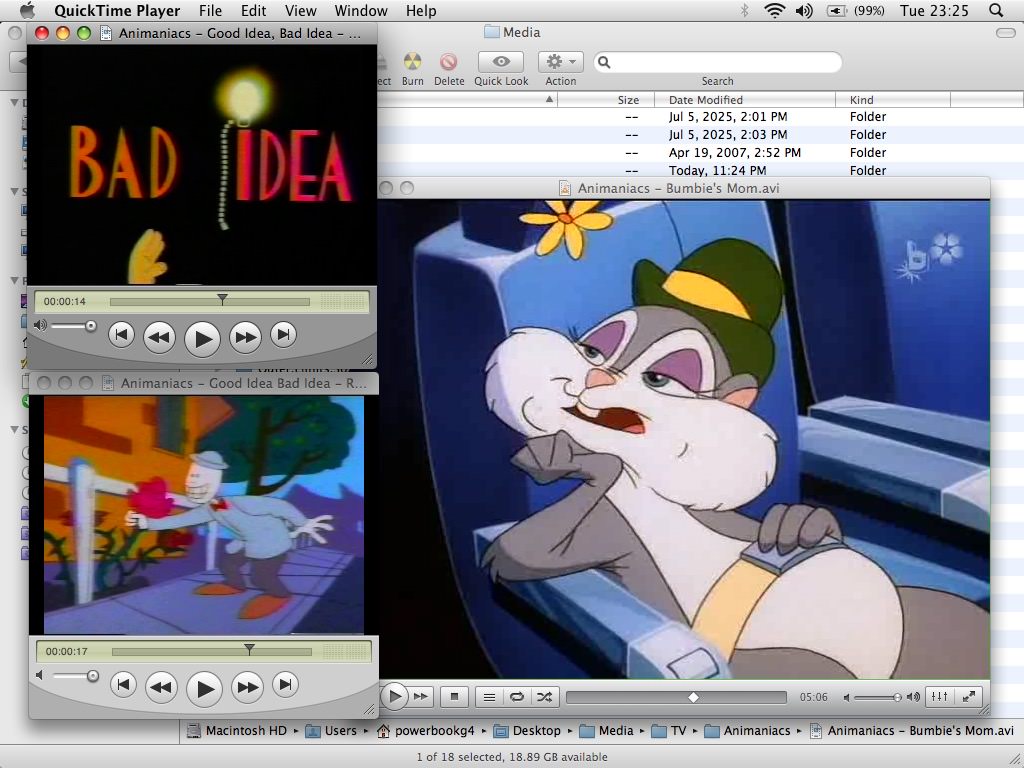Image resolution: width=1024 pixels, height=768 pixels.
Task: Select the row dated Apr 19, 2007, 2:52 PM
Action: pos(700,153)
